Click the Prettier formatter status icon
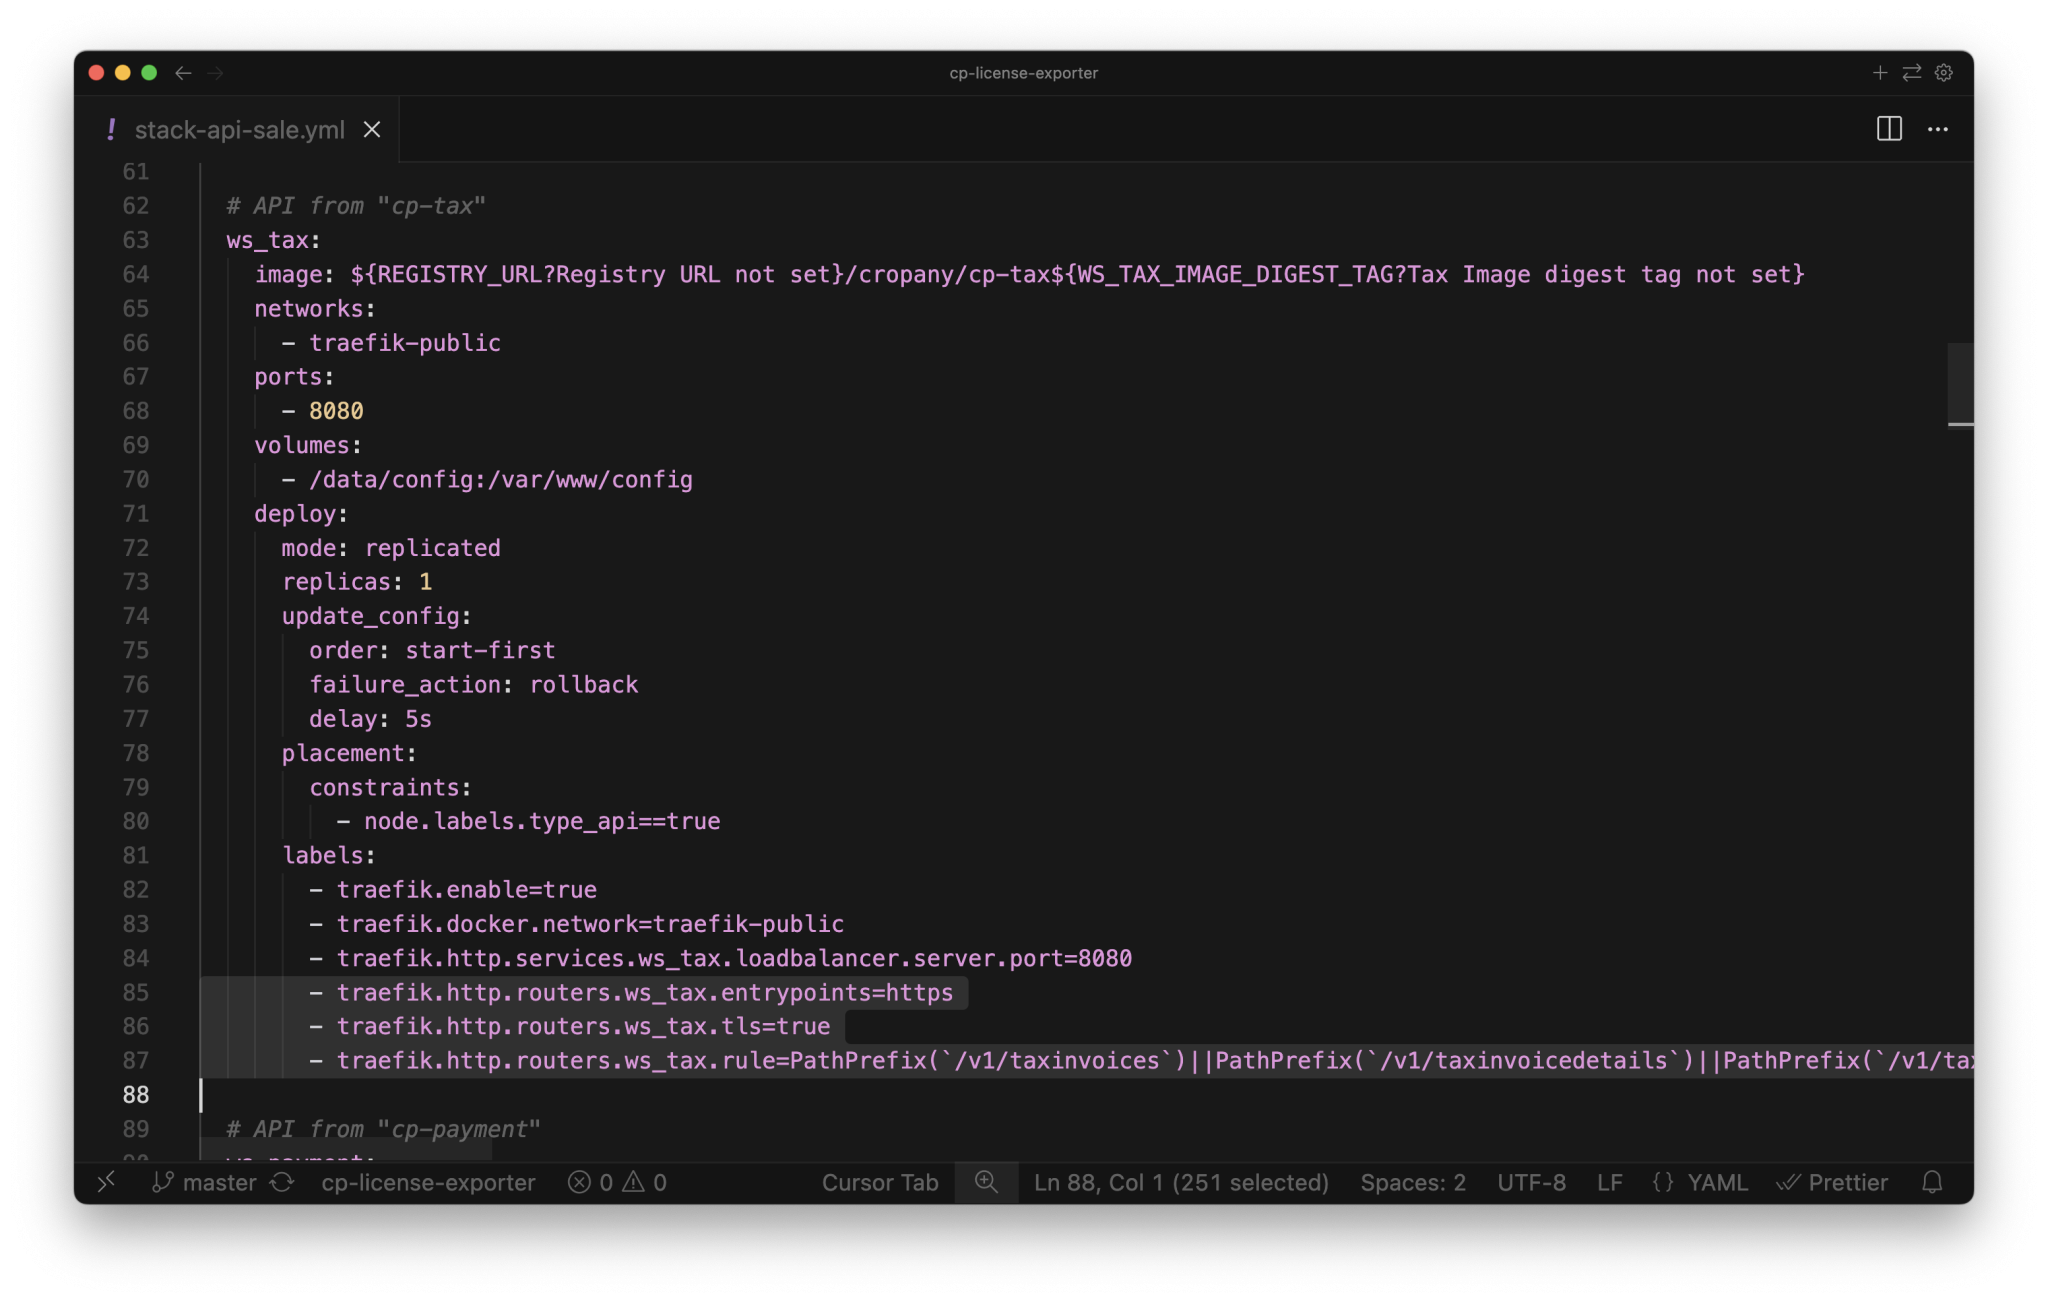This screenshot has width=2048, height=1302. click(x=1833, y=1182)
